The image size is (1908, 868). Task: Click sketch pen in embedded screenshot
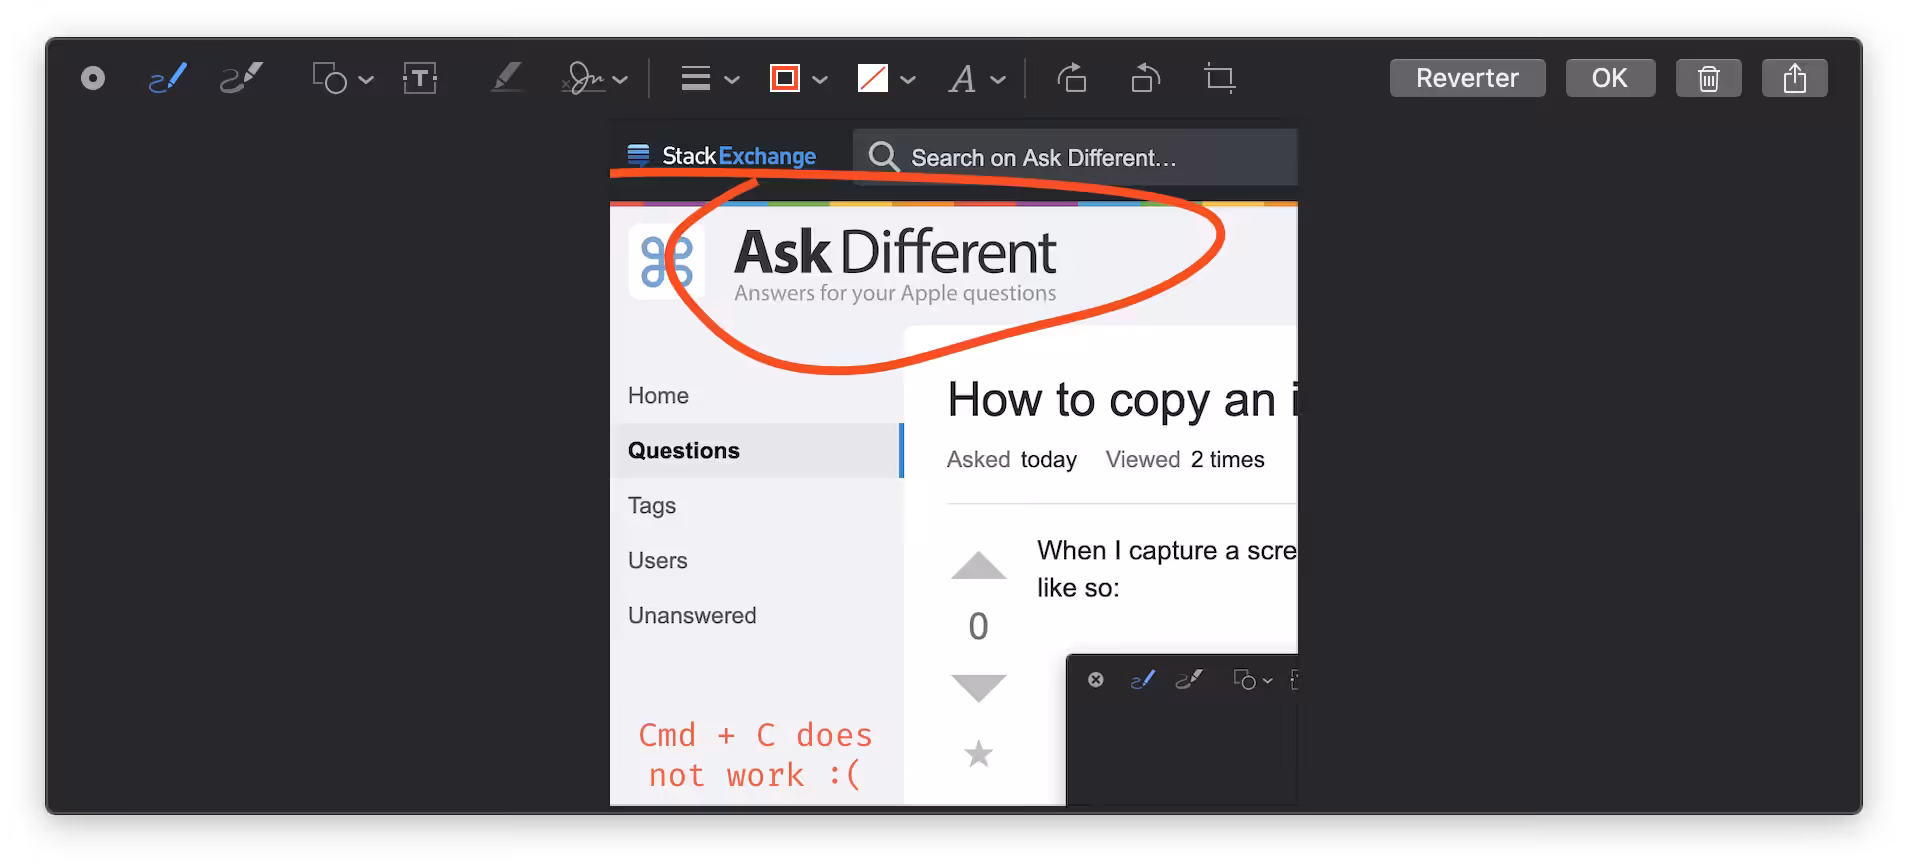[x=1142, y=680]
